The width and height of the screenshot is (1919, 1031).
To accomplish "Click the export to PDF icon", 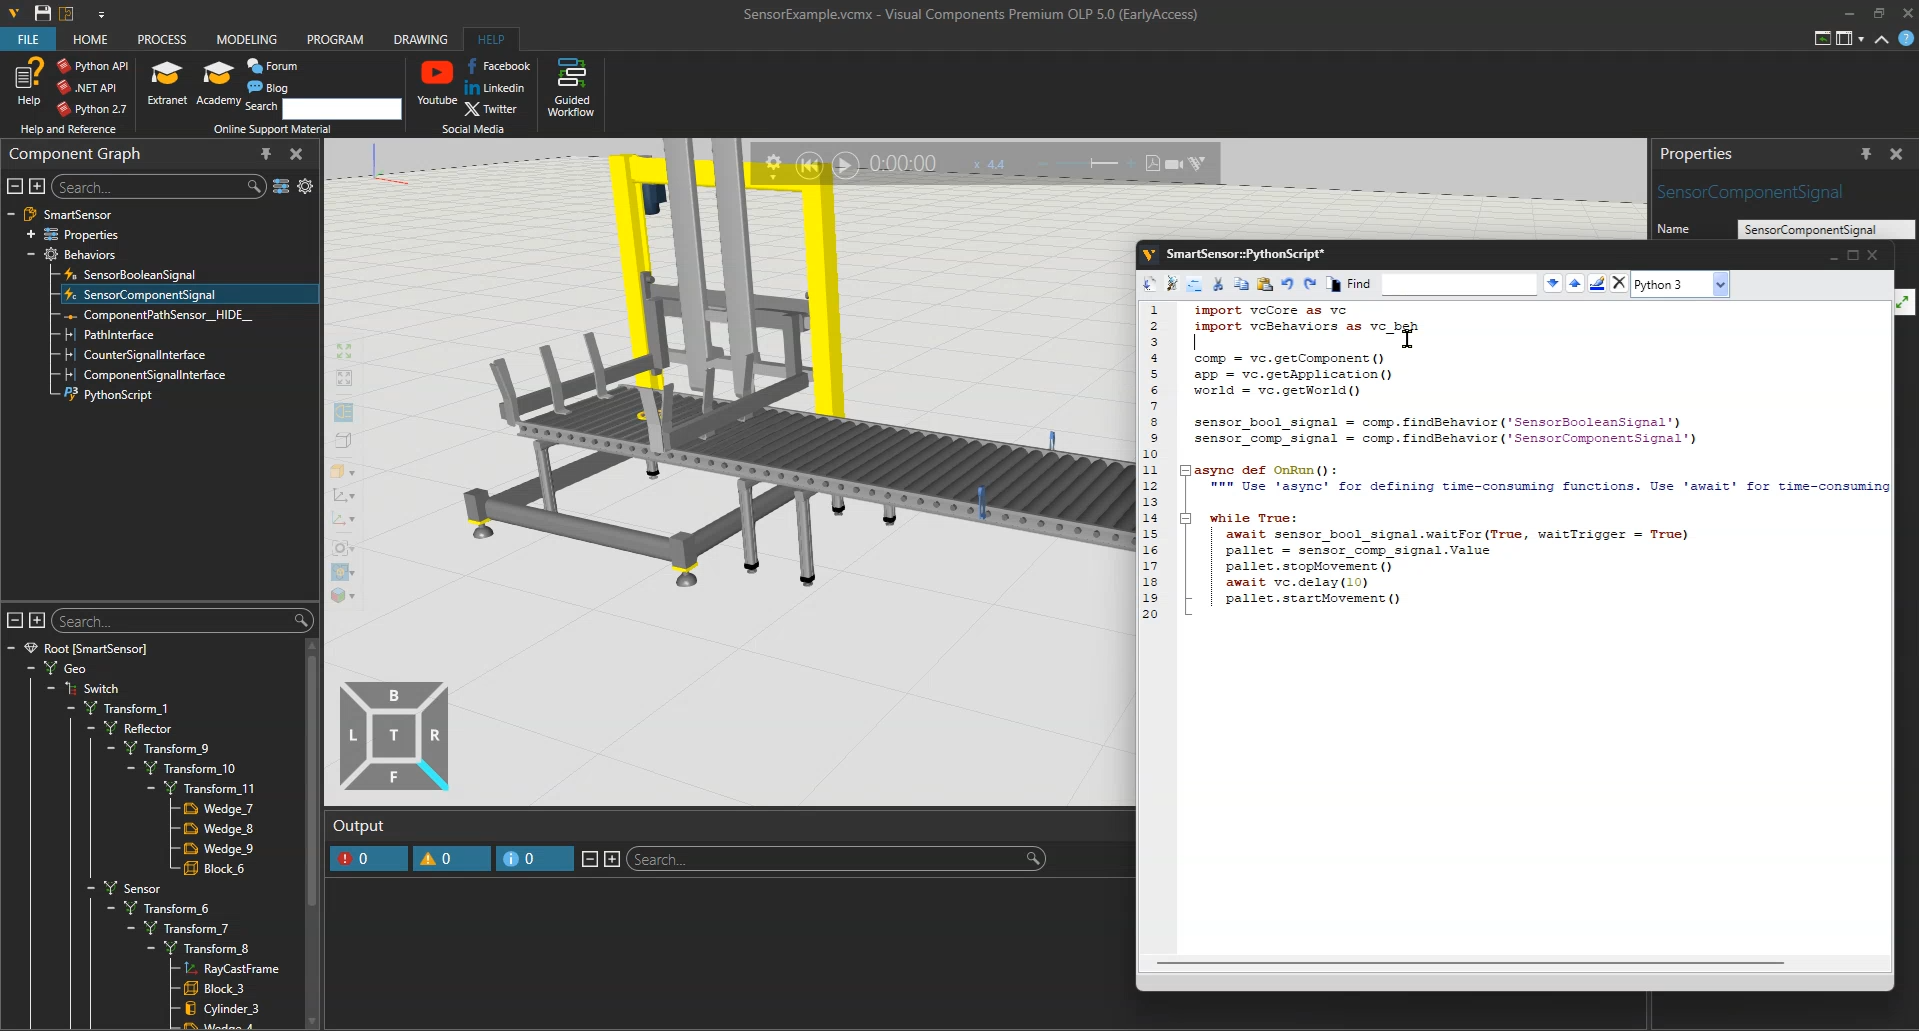I will point(1152,164).
